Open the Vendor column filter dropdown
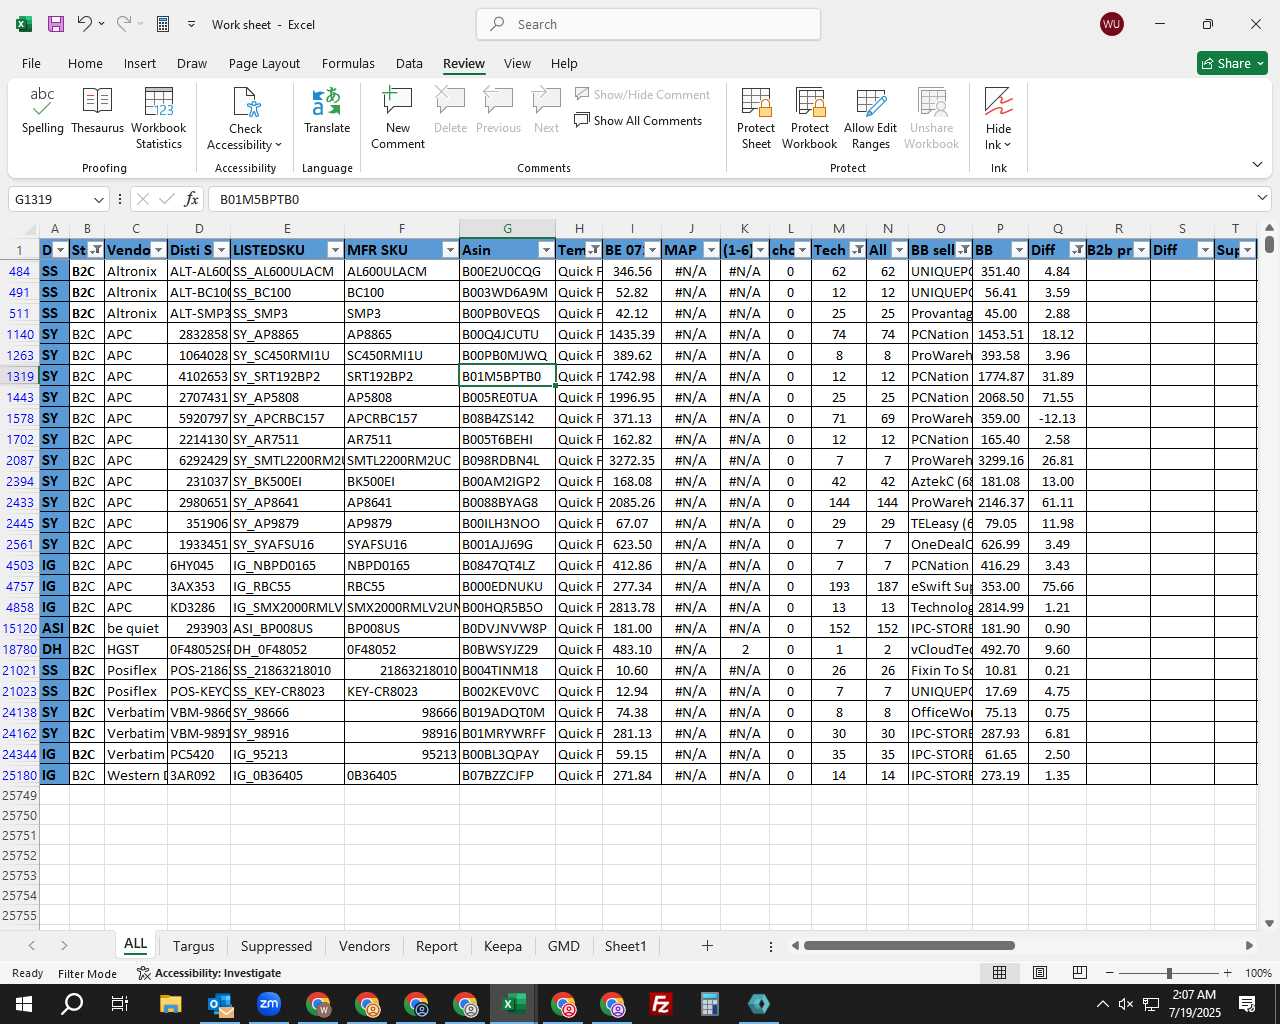 158,250
